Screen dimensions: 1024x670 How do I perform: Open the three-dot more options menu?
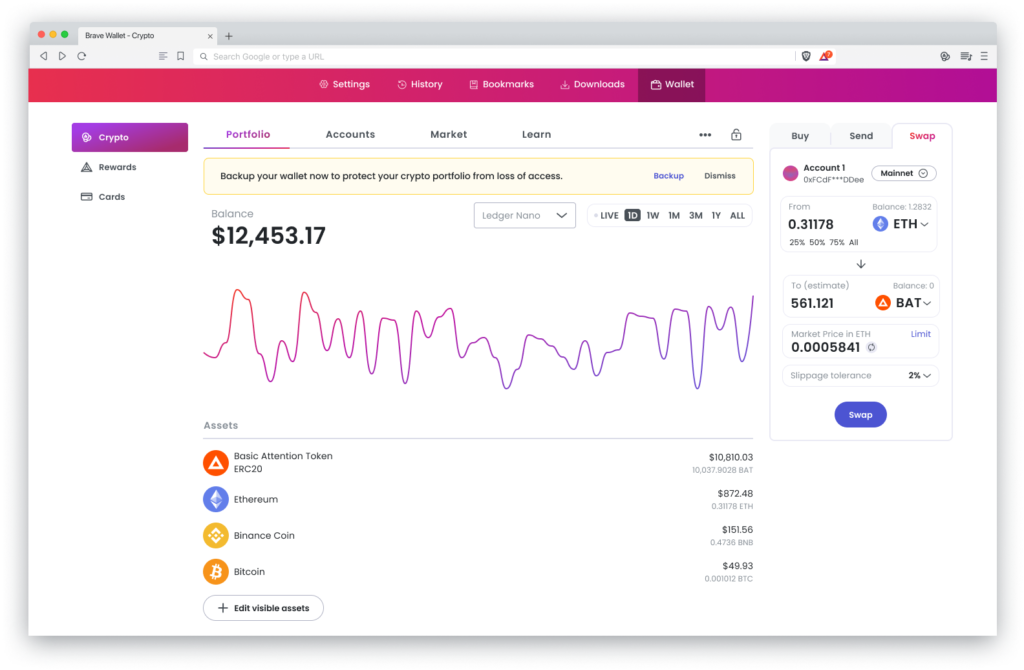(705, 135)
